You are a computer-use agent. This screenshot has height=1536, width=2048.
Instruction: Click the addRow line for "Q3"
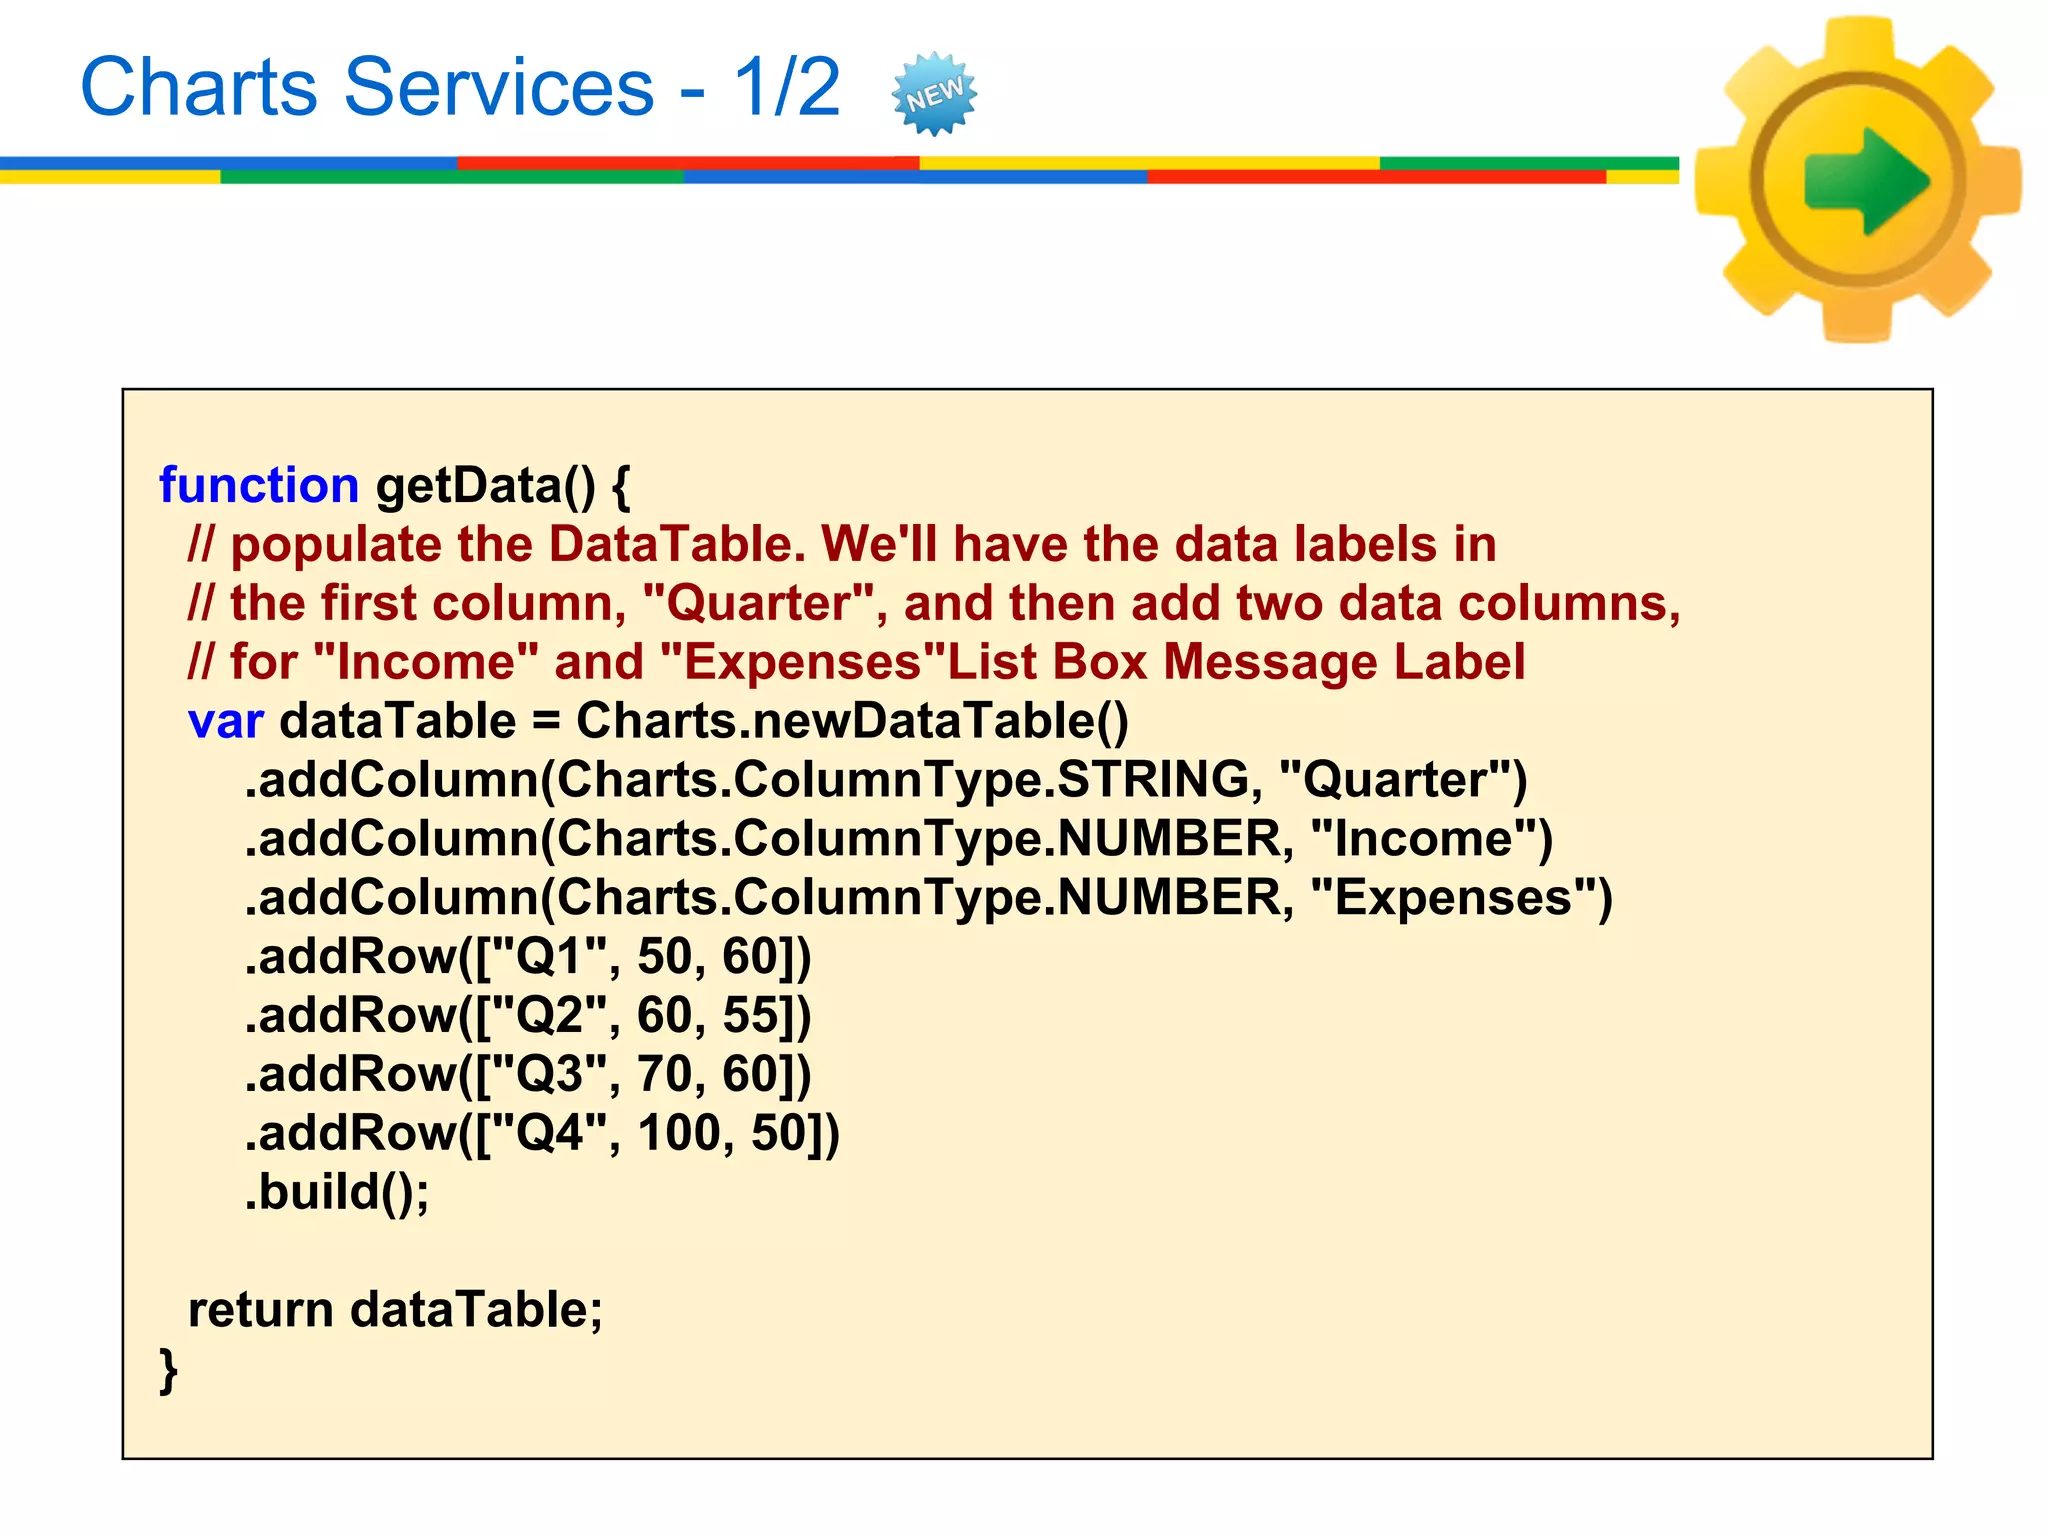(528, 1075)
